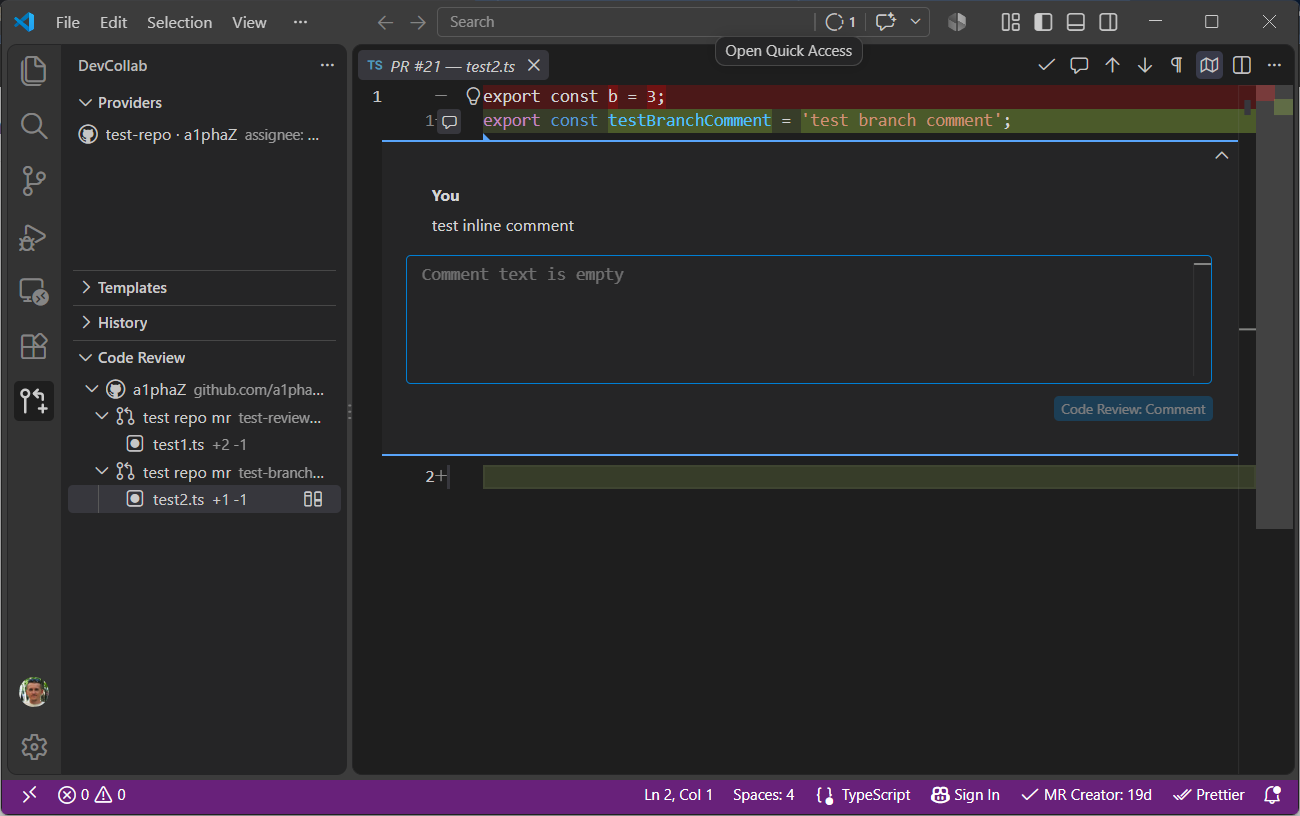This screenshot has width=1300, height=816.
Task: Open the Manage gear menu
Action: pos(34,747)
